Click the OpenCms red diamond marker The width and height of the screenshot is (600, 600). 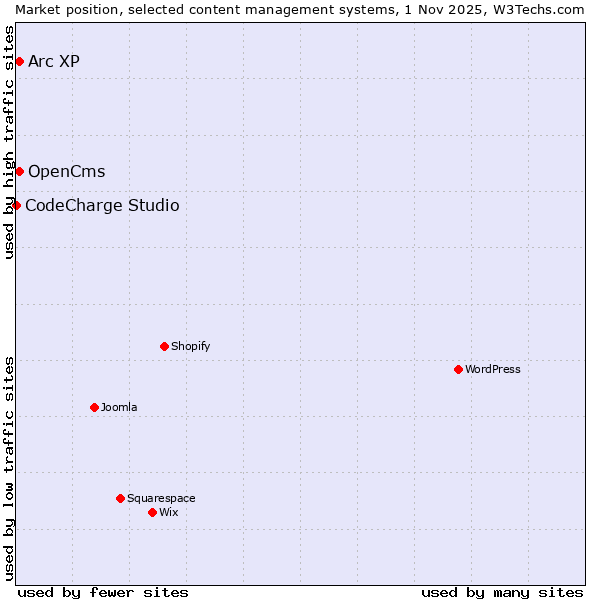(19, 171)
